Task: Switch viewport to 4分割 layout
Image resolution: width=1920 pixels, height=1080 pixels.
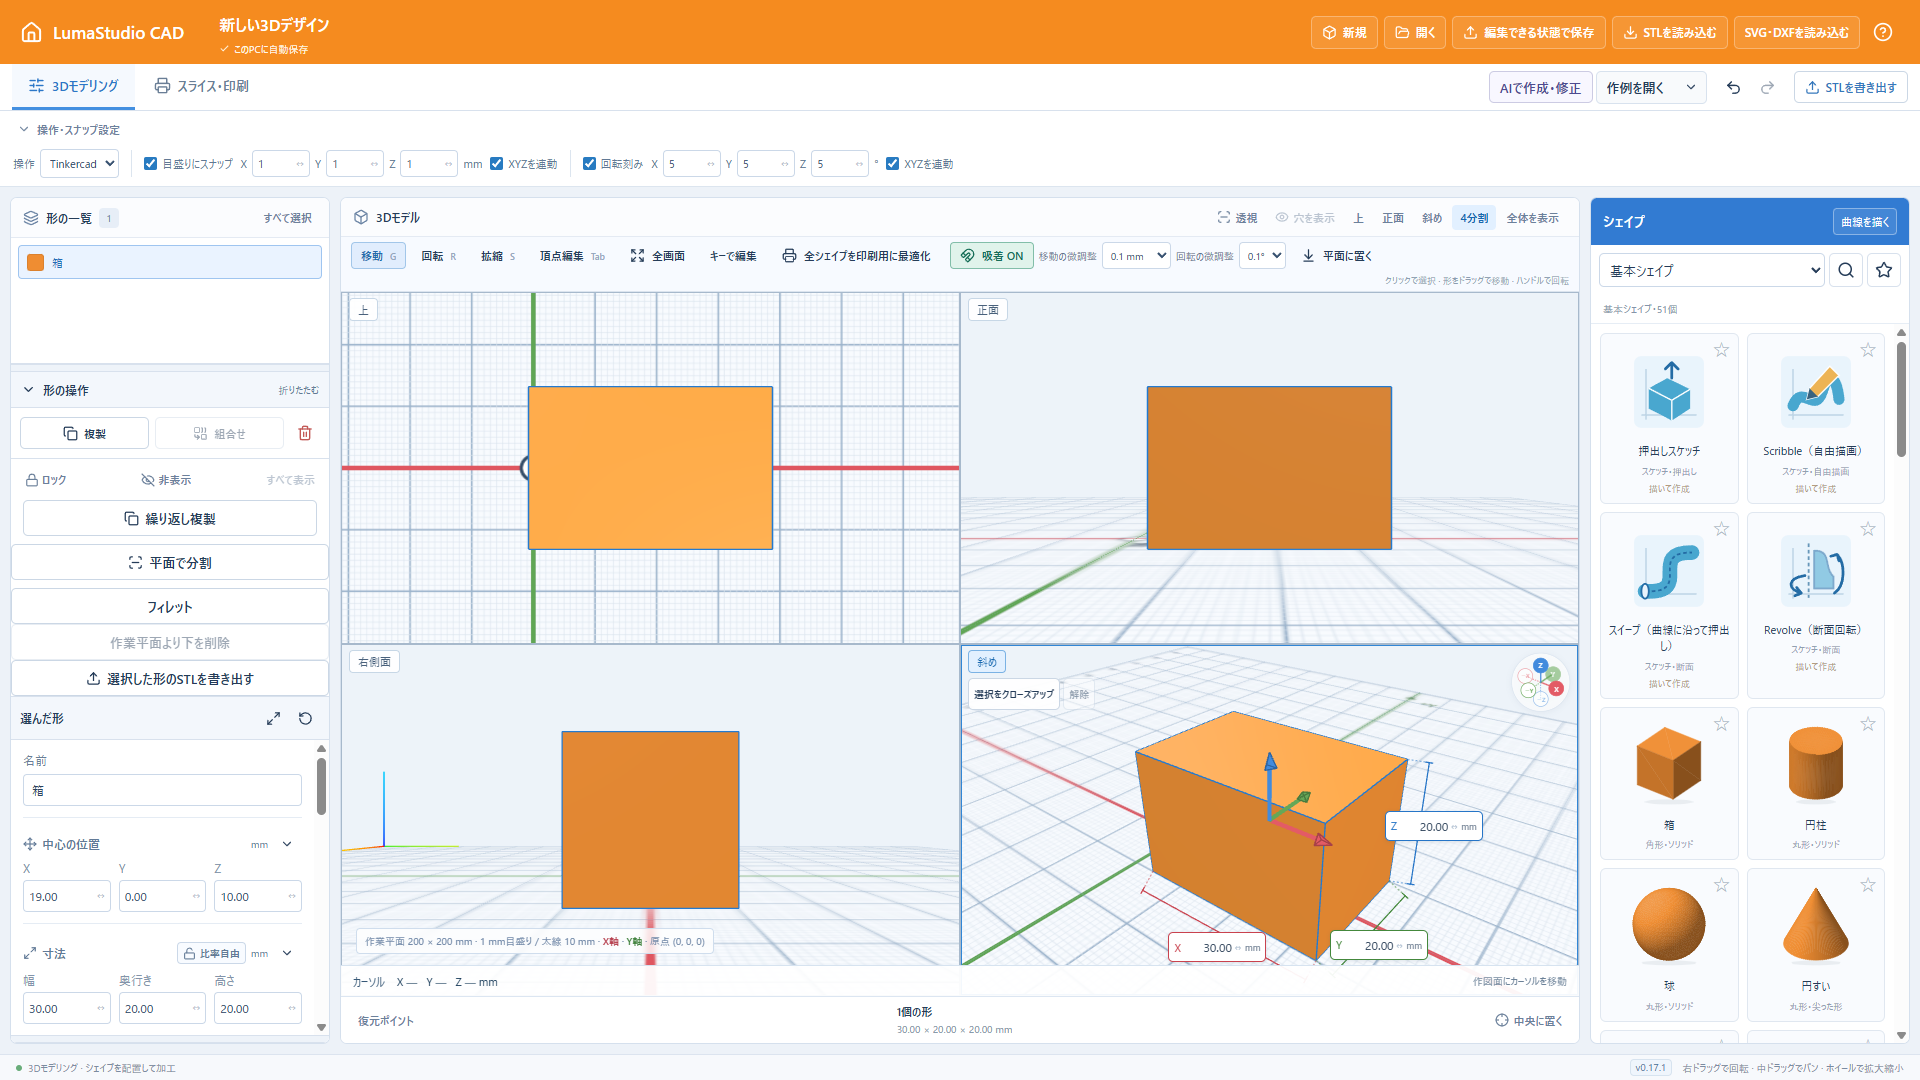Action: click(x=1474, y=218)
